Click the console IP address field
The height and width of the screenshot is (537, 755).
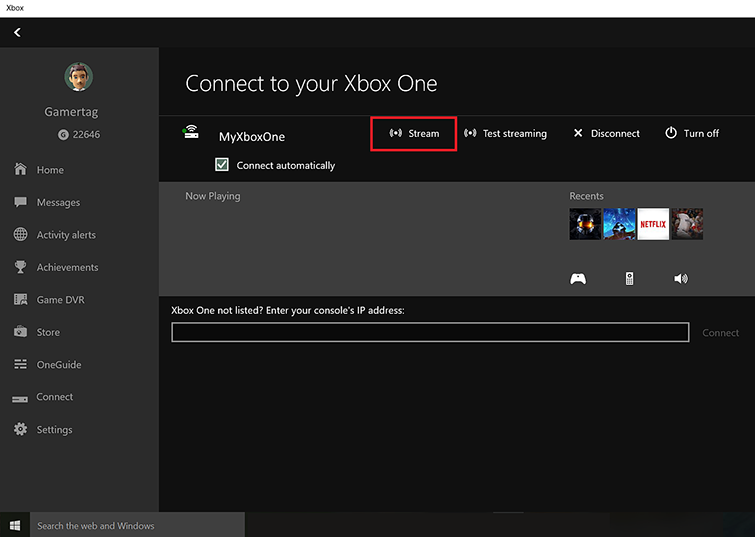430,333
